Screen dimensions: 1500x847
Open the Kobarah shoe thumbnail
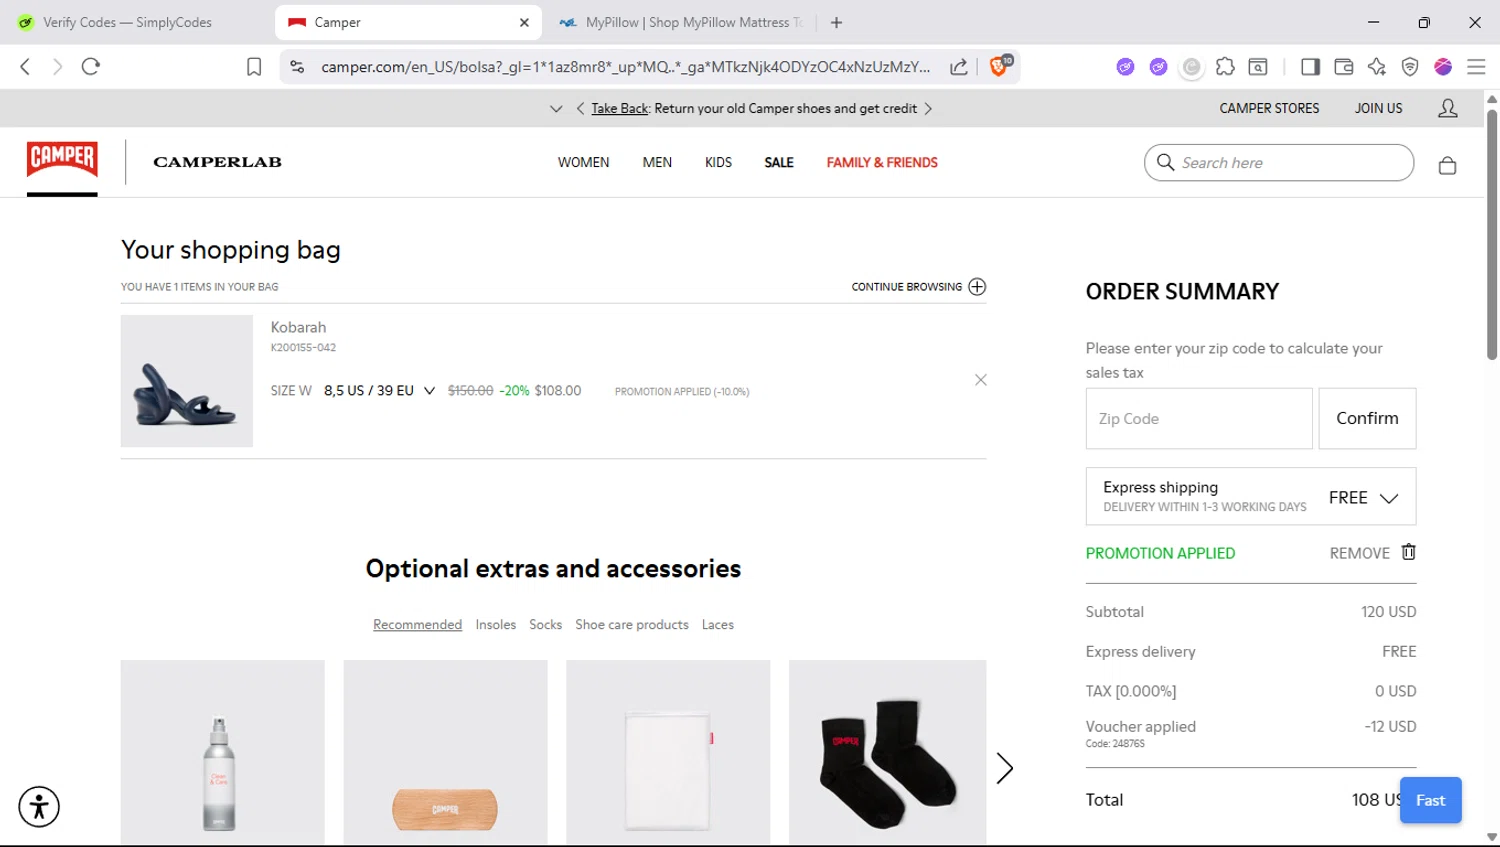tap(187, 381)
